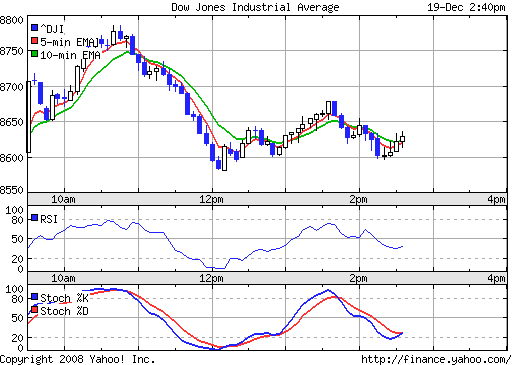Screen dimensions: 512x365
Task: Click the Copyright 2008 Yahoo! Inc. text
Action: tap(78, 359)
